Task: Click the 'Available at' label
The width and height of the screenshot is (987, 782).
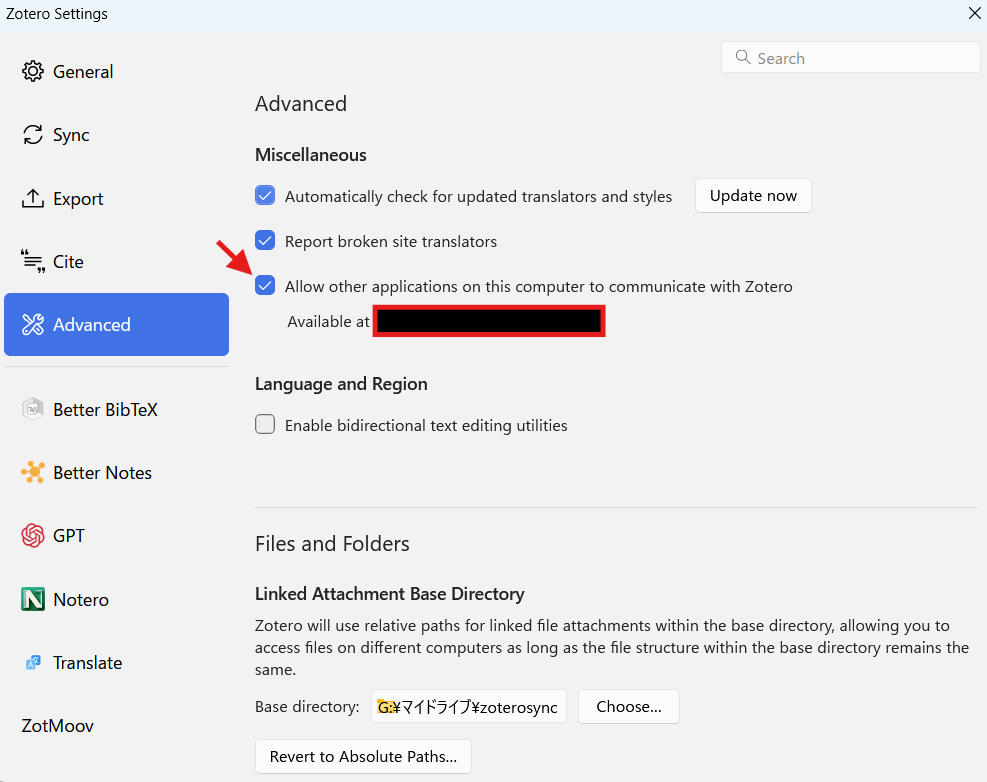Action: pos(329,322)
